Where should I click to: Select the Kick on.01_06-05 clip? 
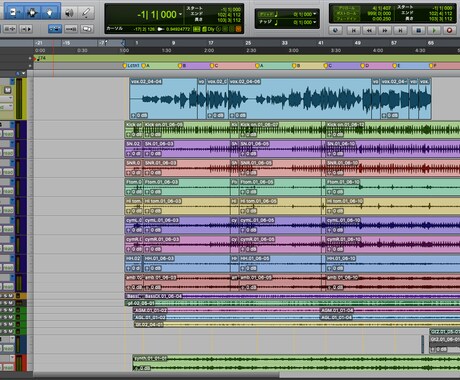coord(187,130)
